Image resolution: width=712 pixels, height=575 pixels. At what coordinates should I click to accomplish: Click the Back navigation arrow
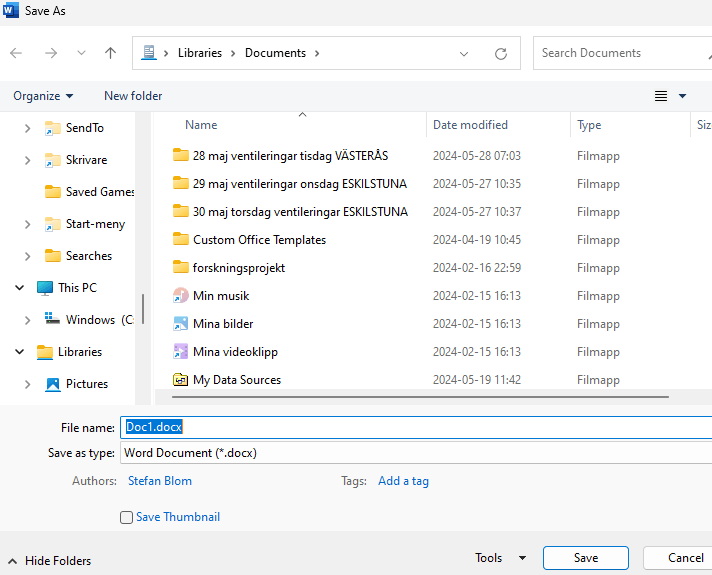click(x=16, y=53)
